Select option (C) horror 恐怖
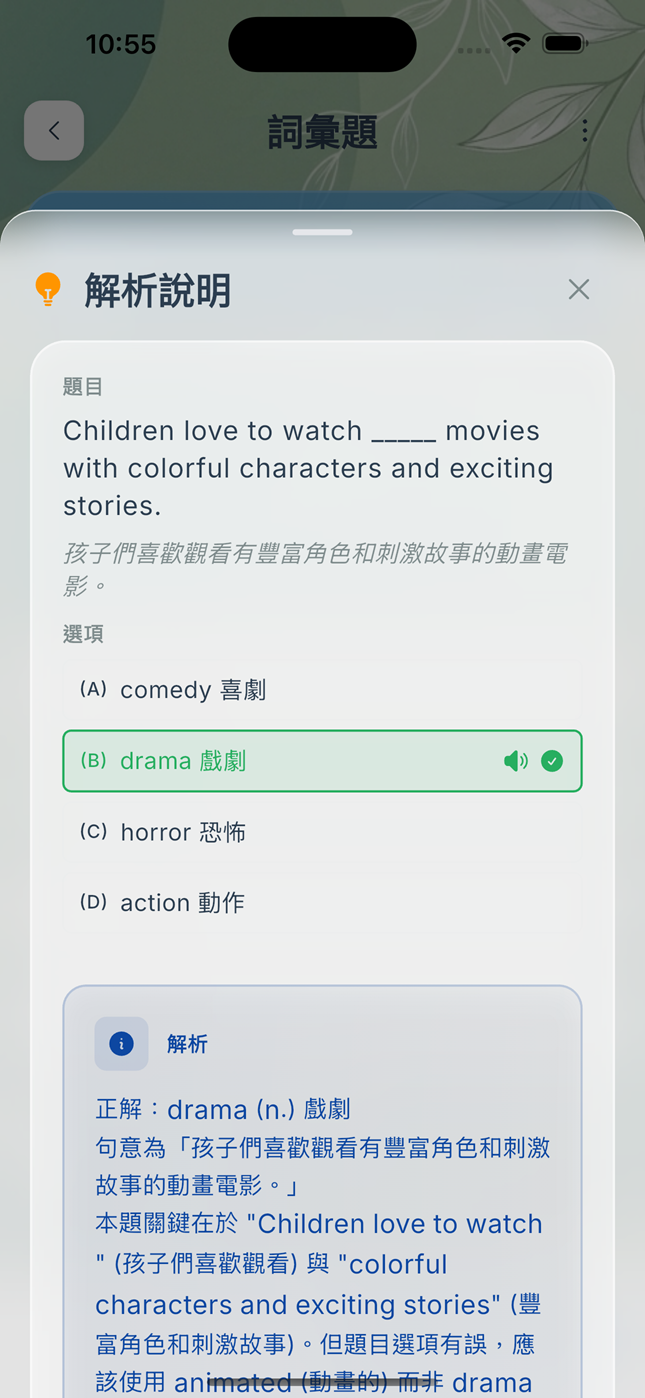 322,832
